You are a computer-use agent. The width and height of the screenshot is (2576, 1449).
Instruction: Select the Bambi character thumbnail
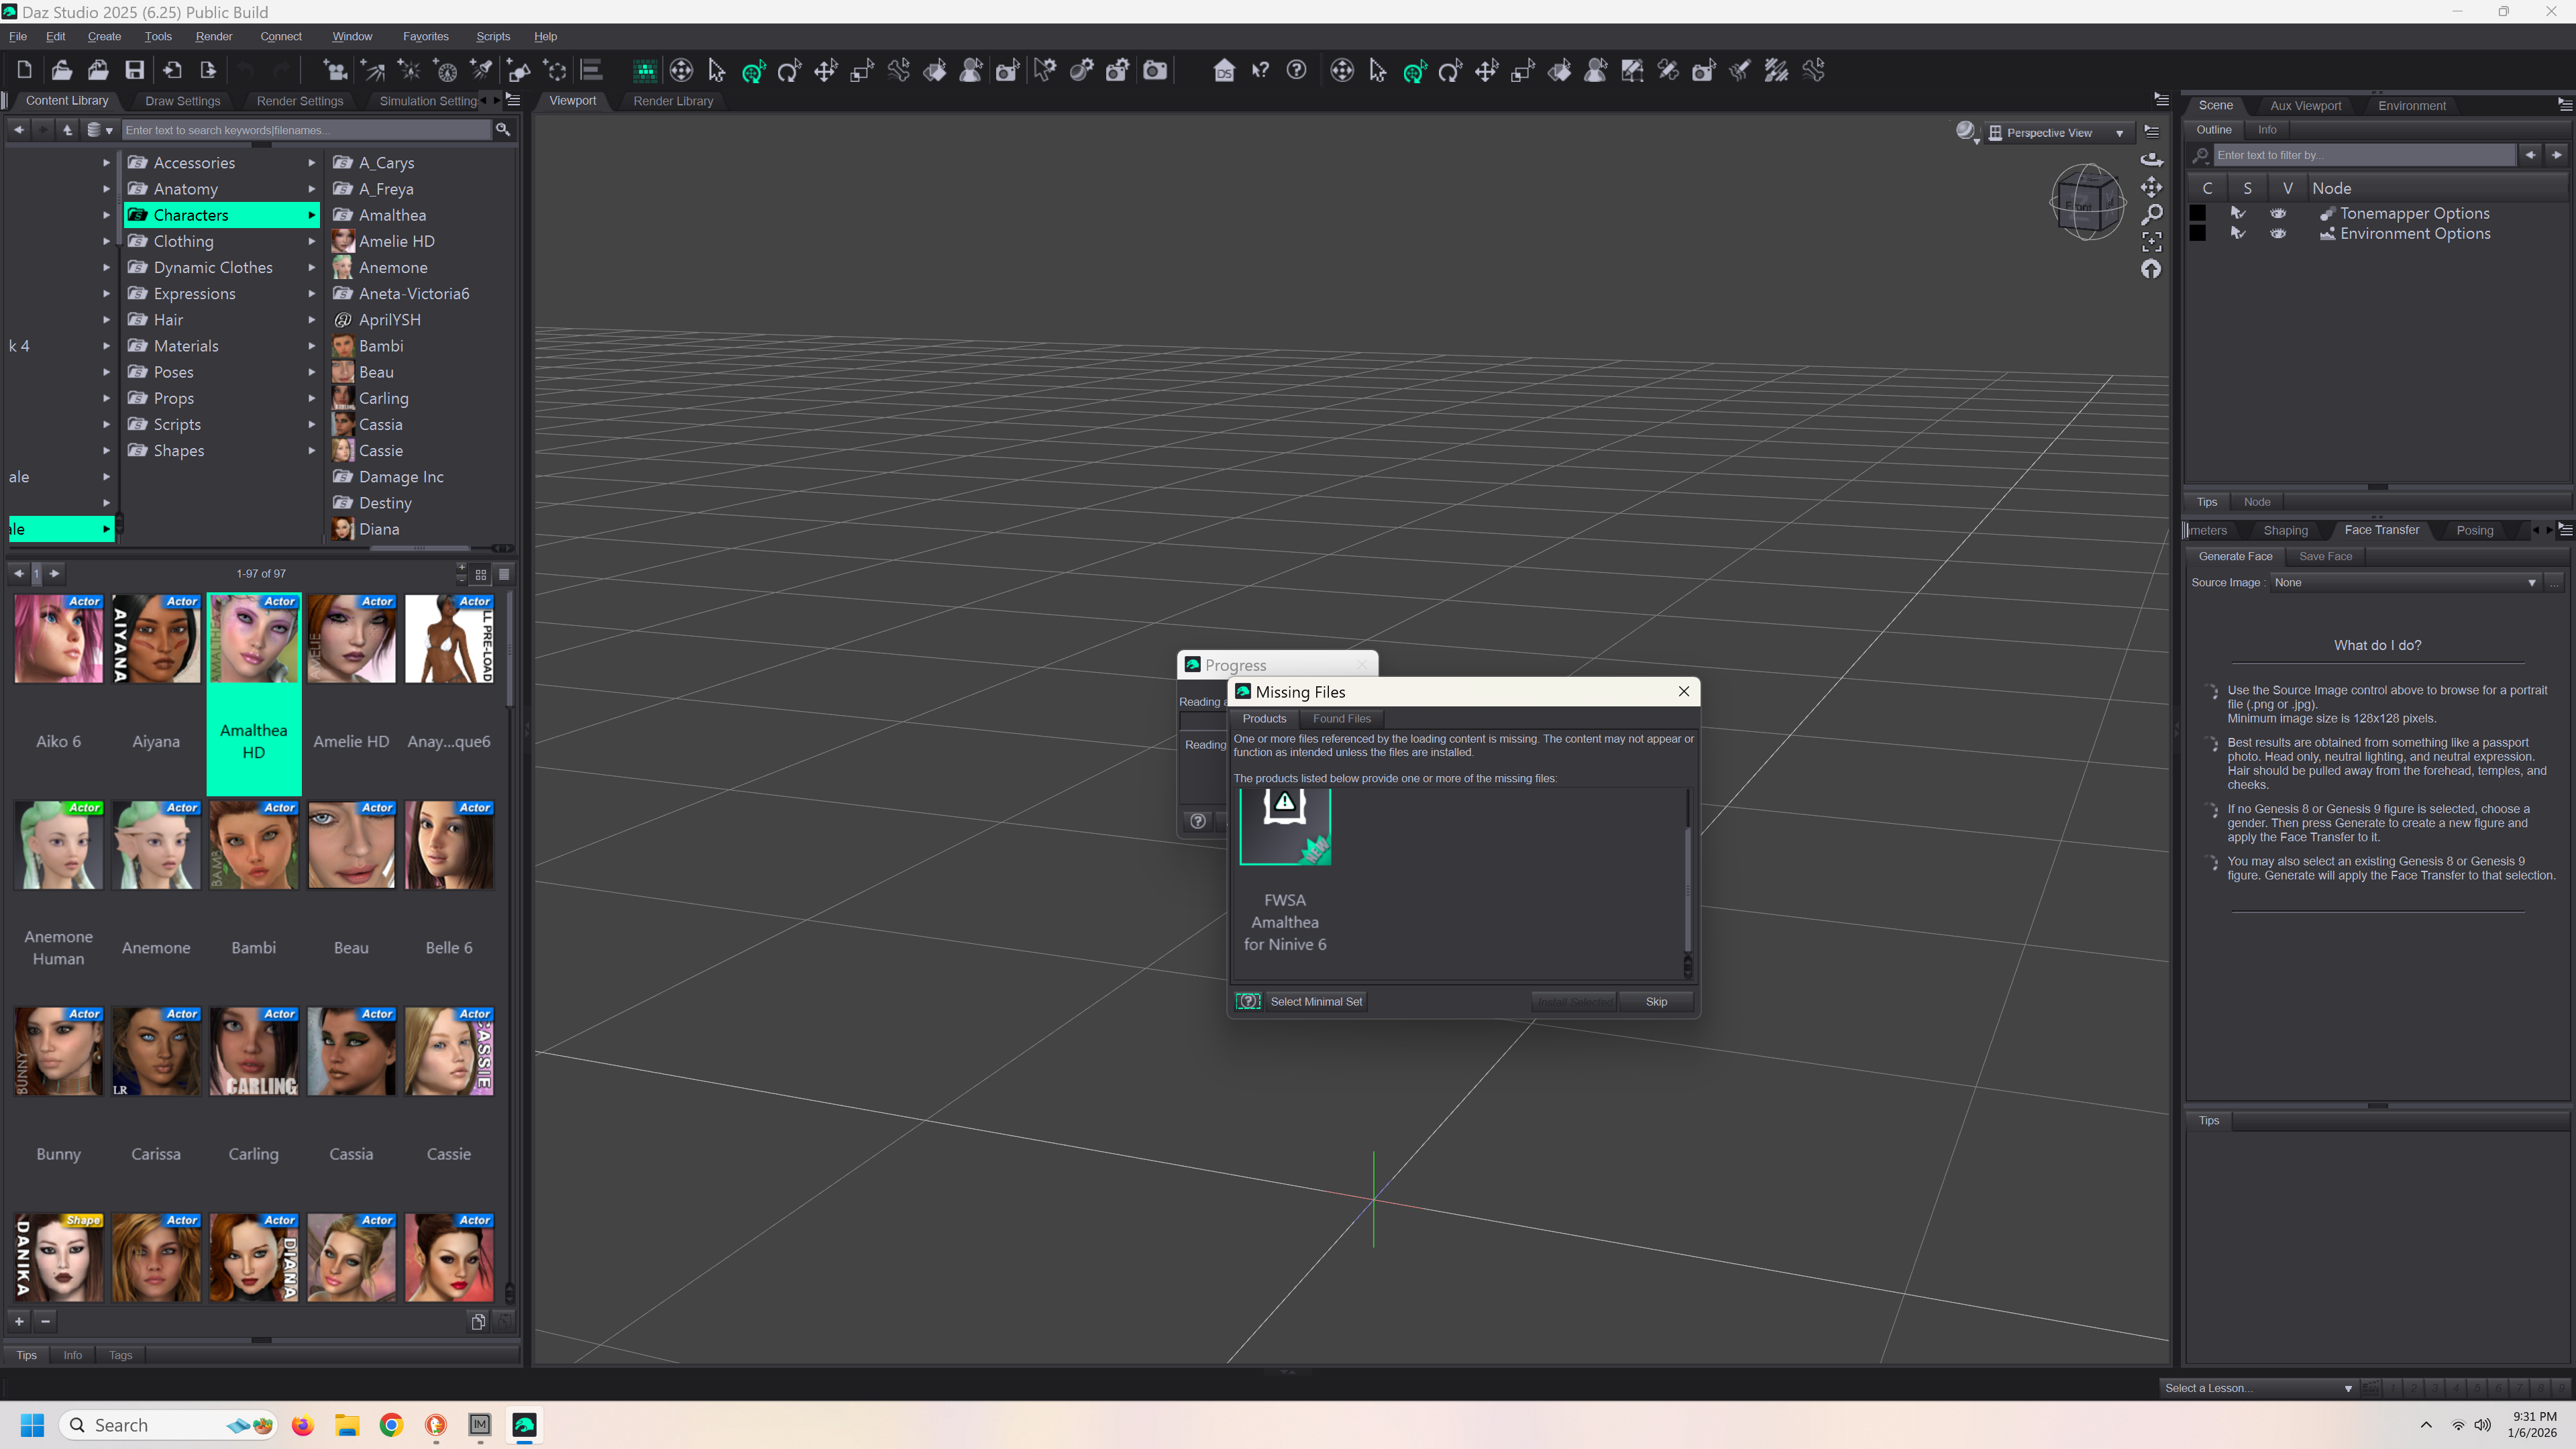(x=253, y=845)
